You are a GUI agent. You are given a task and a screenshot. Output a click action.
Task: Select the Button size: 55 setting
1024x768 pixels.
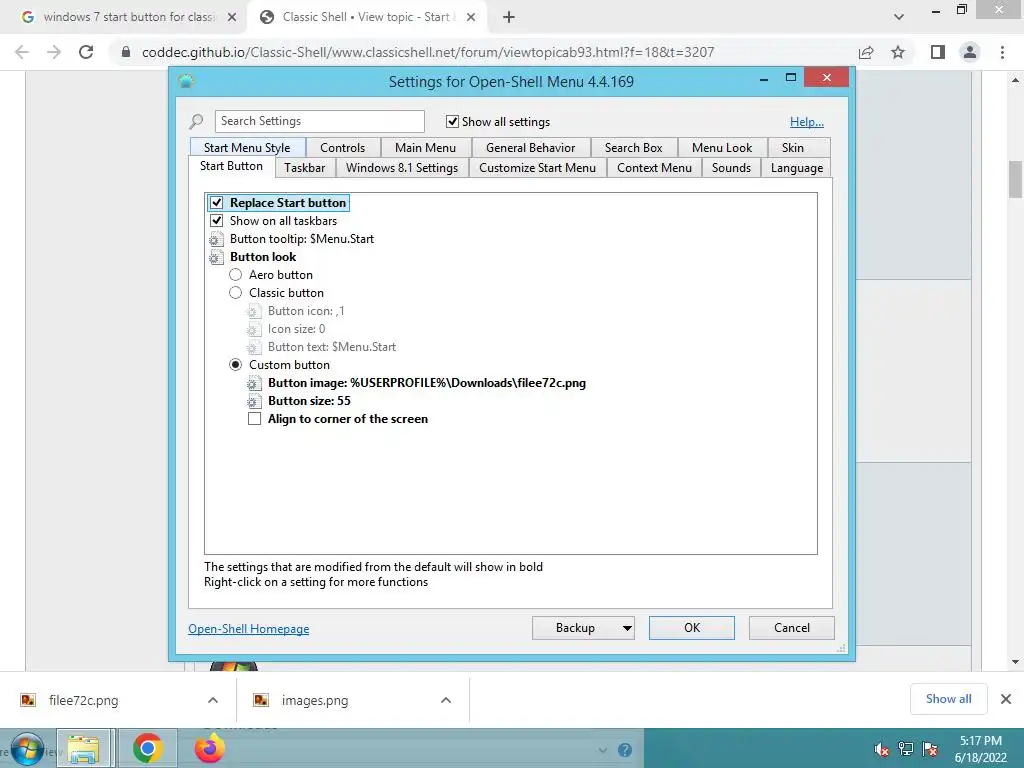click(x=309, y=401)
